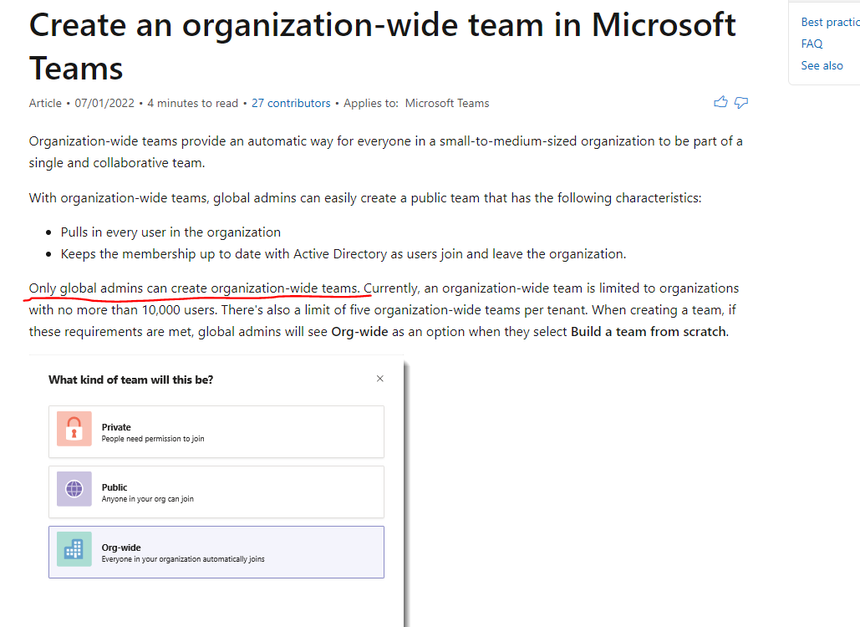Open the 27 contributors link

[x=290, y=103]
